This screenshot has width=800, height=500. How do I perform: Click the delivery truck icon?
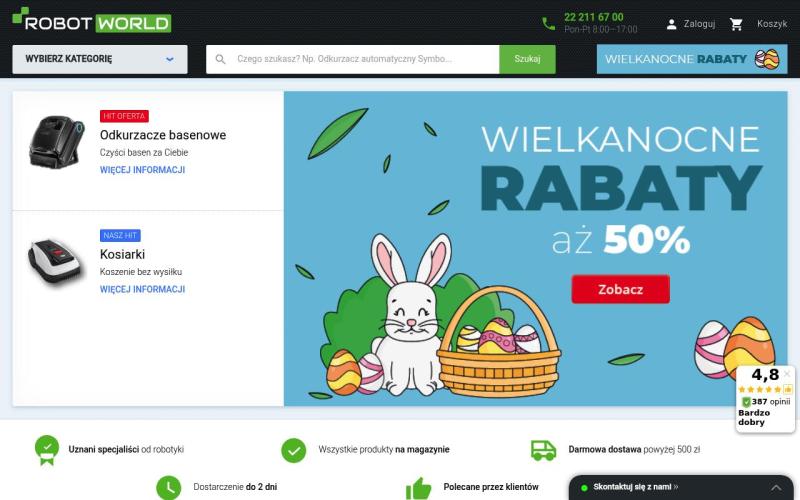[543, 450]
